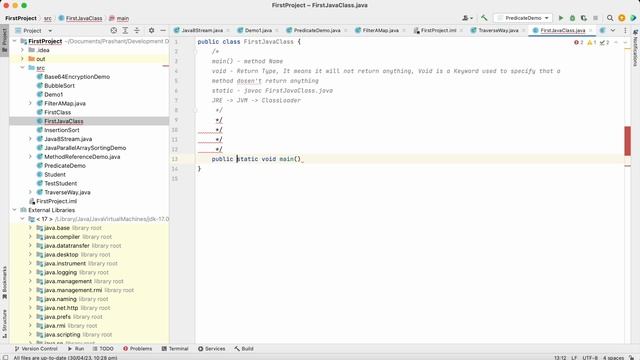This screenshot has height=360, width=640.
Task: Collapse the FirstProject root folder
Action: pos(14,41)
